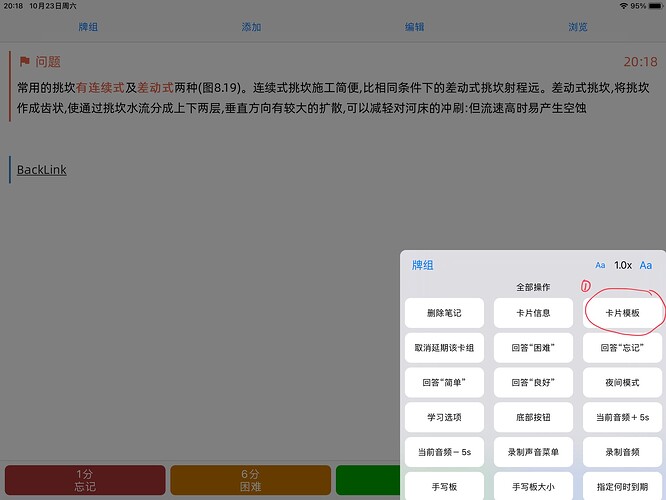The height and width of the screenshot is (500, 666).
Task: Click the status bar date 10月23日周六
Action: [x=53, y=6]
